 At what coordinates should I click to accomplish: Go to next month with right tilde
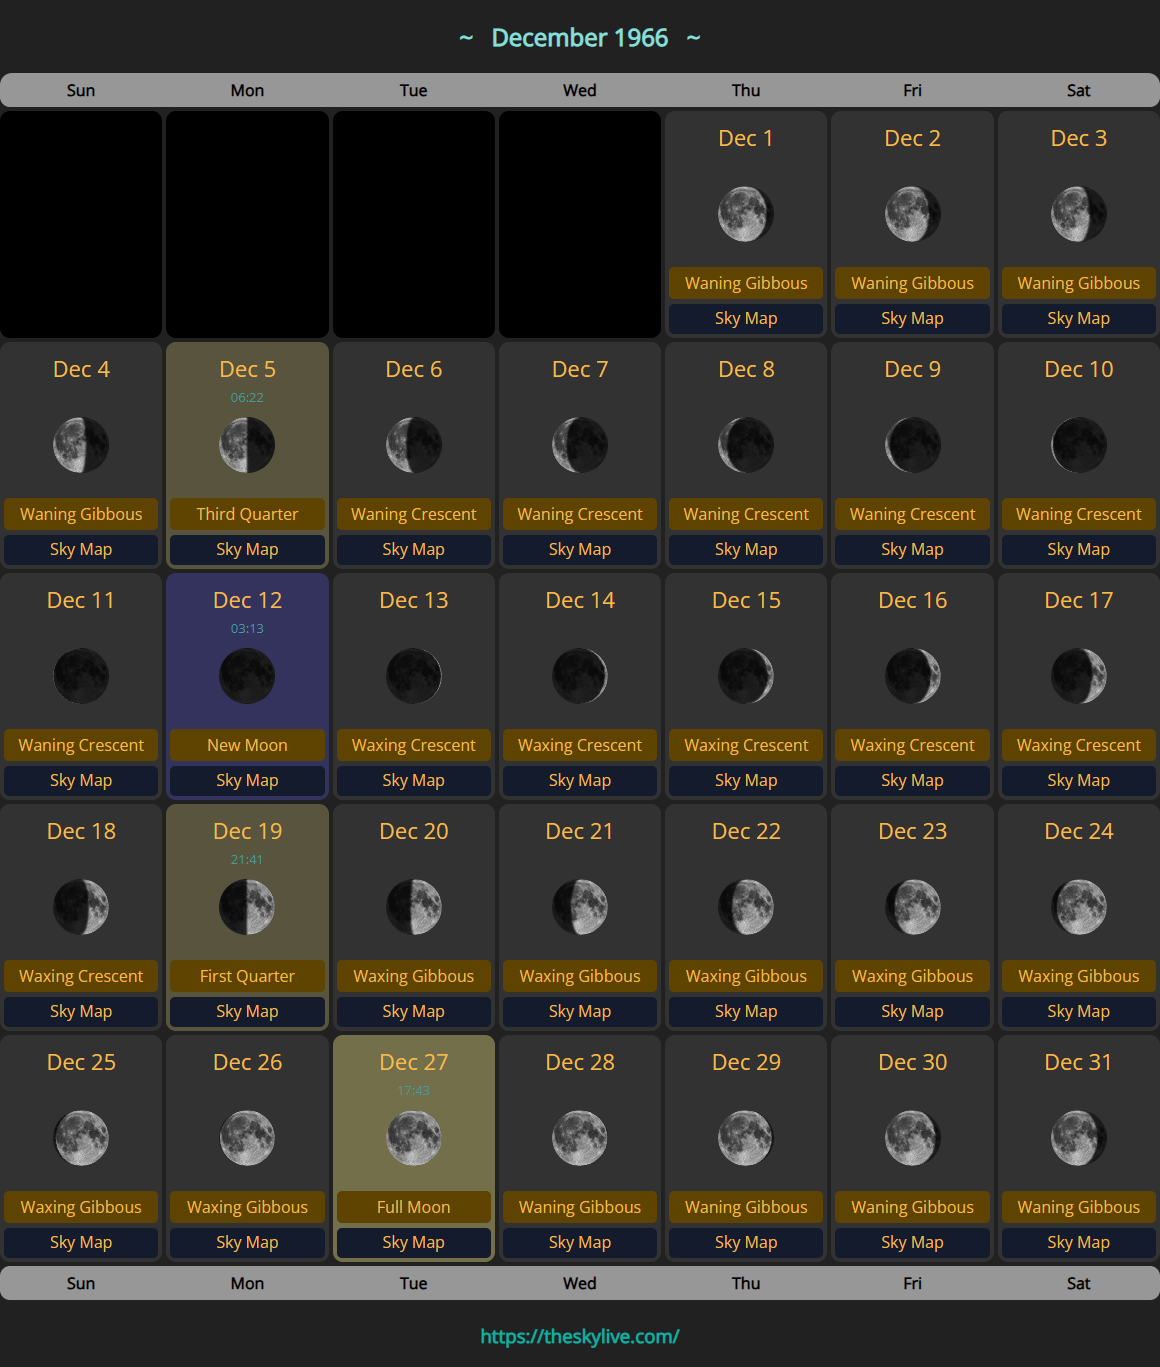[x=694, y=38]
